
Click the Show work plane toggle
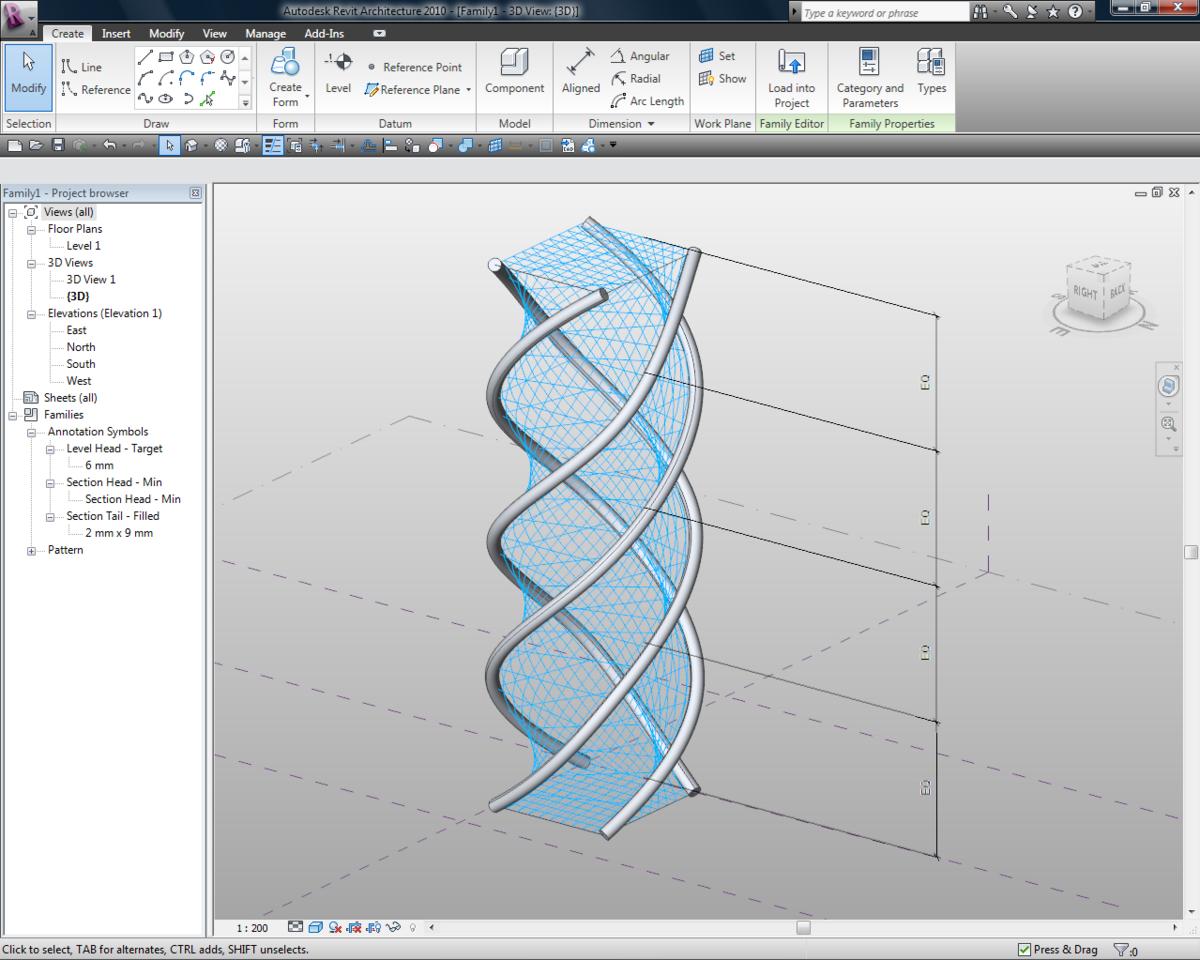(723, 78)
